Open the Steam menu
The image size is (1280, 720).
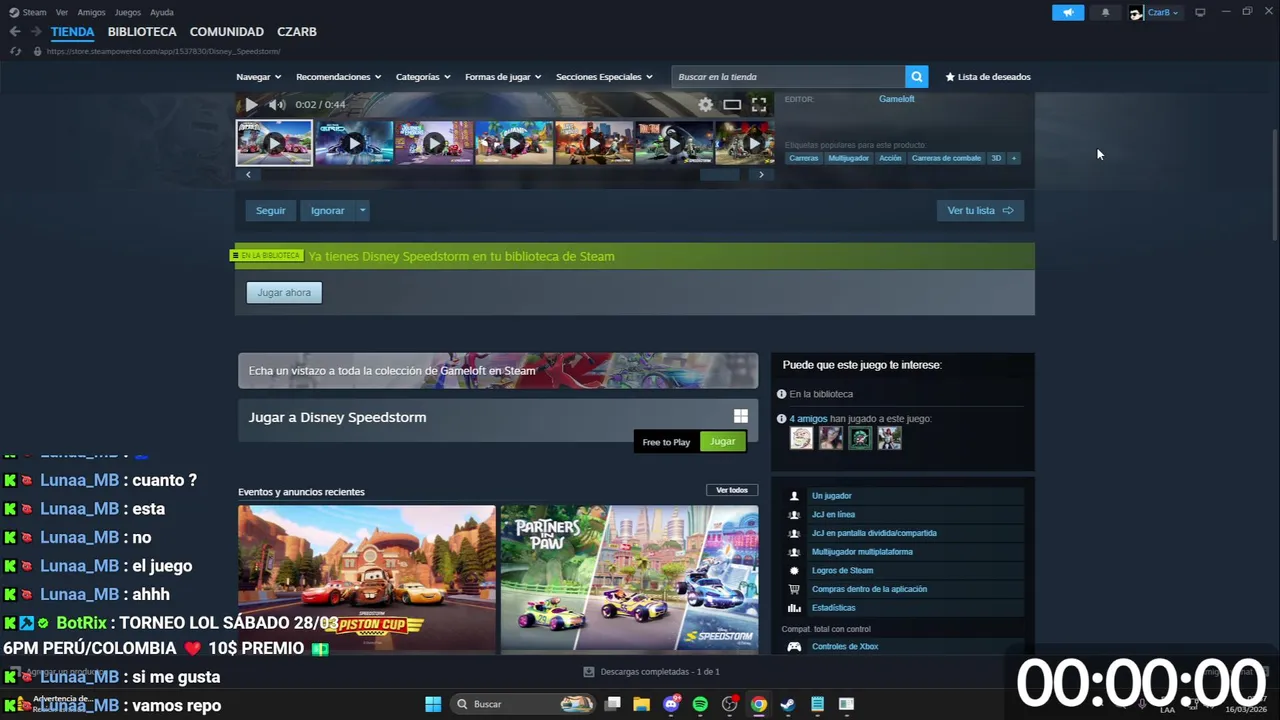tap(28, 12)
